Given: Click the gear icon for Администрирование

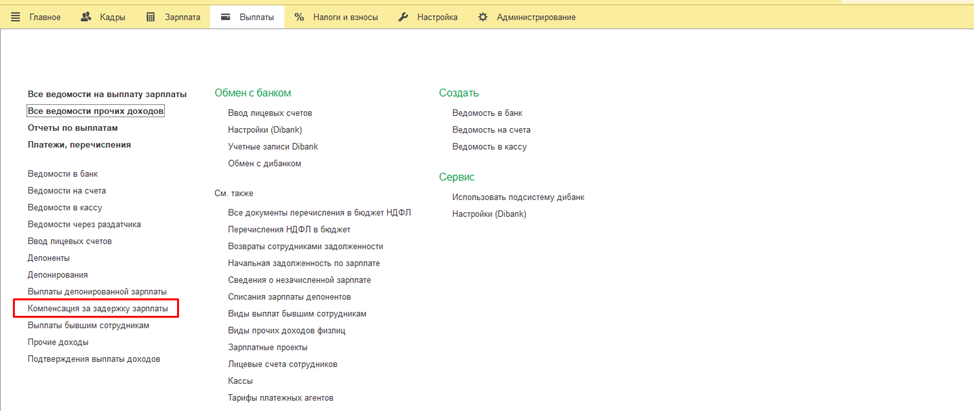Looking at the screenshot, I should (483, 17).
